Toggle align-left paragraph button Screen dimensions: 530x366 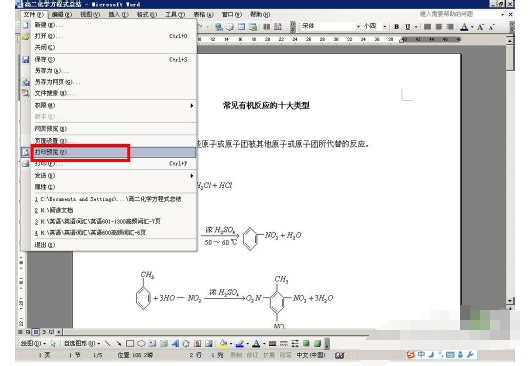[x=427, y=27]
